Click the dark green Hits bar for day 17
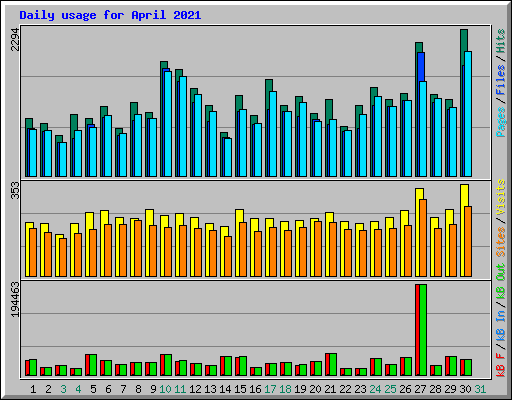 point(269,85)
